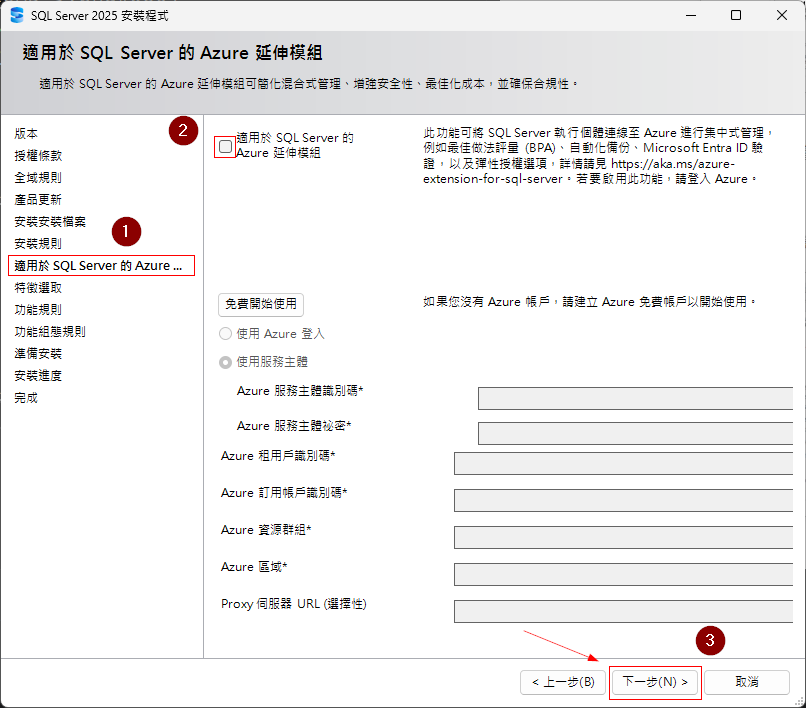This screenshot has height=708, width=806.
Task: Click the aka.ms azure-extension-for-sql-server URL text
Action: (x=579, y=171)
